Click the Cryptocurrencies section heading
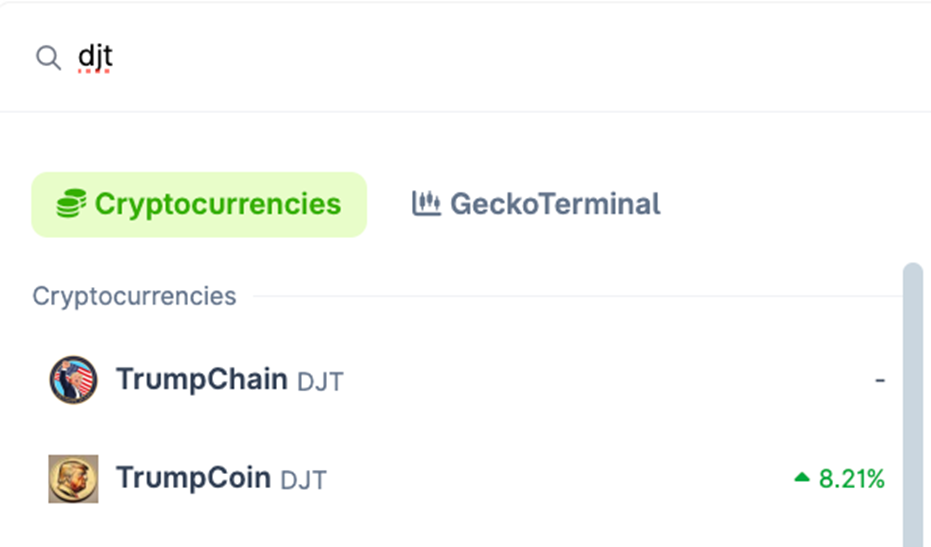Screen dimensions: 931x547 (134, 296)
